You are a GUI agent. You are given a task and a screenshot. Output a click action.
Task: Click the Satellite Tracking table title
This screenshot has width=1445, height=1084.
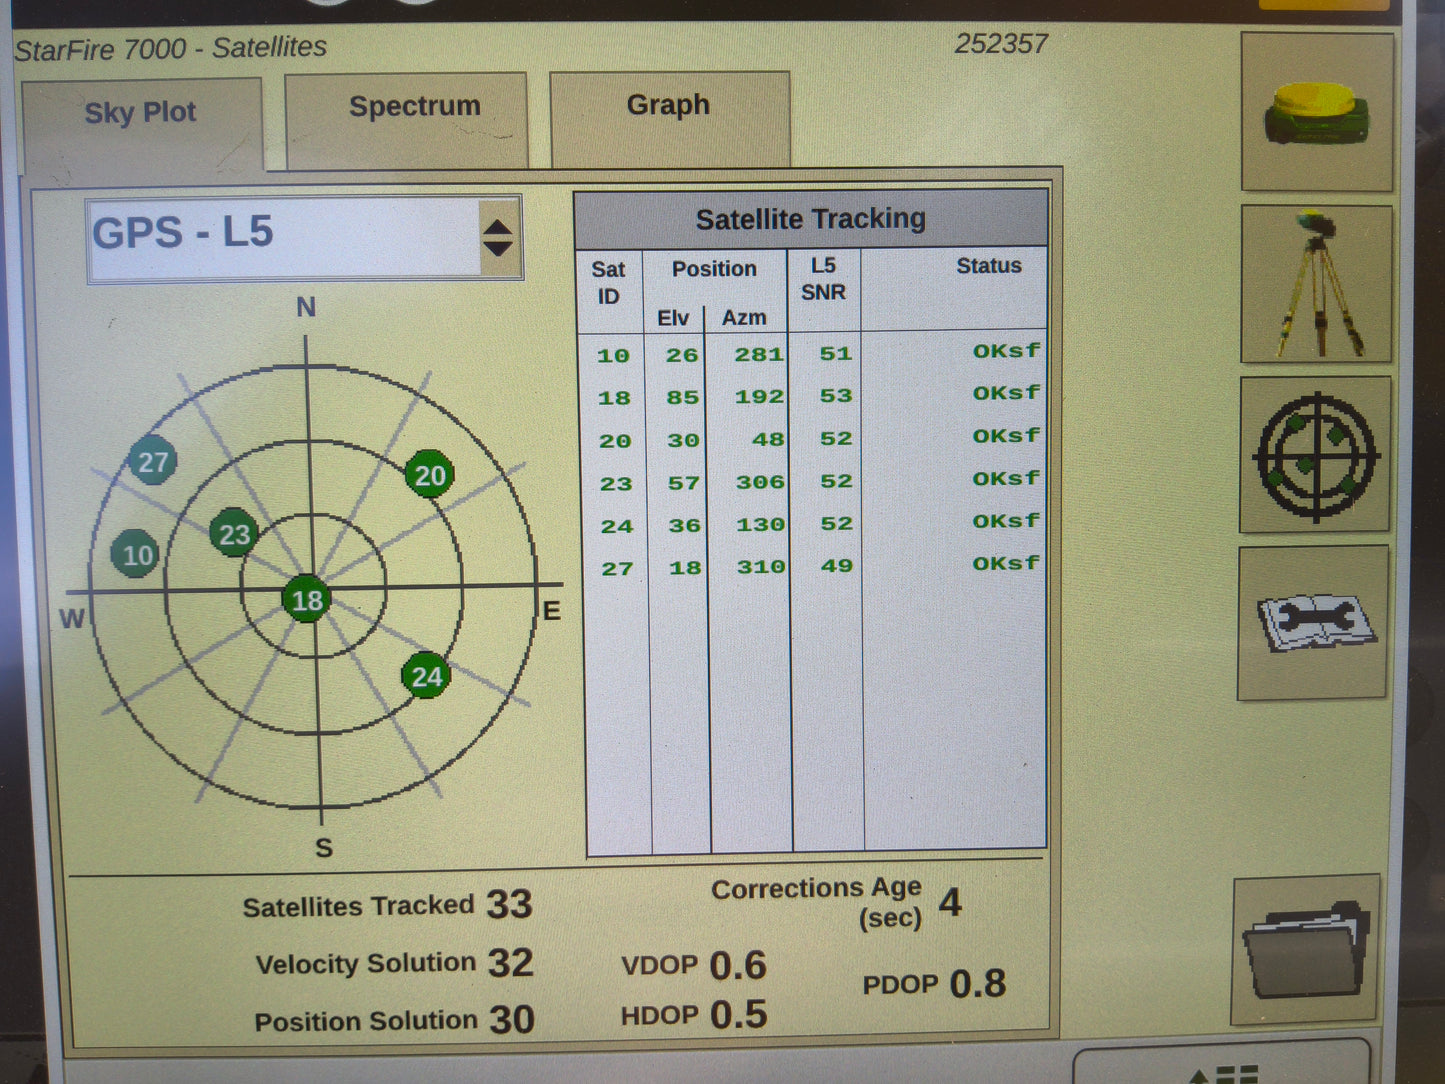pyautogui.click(x=811, y=219)
